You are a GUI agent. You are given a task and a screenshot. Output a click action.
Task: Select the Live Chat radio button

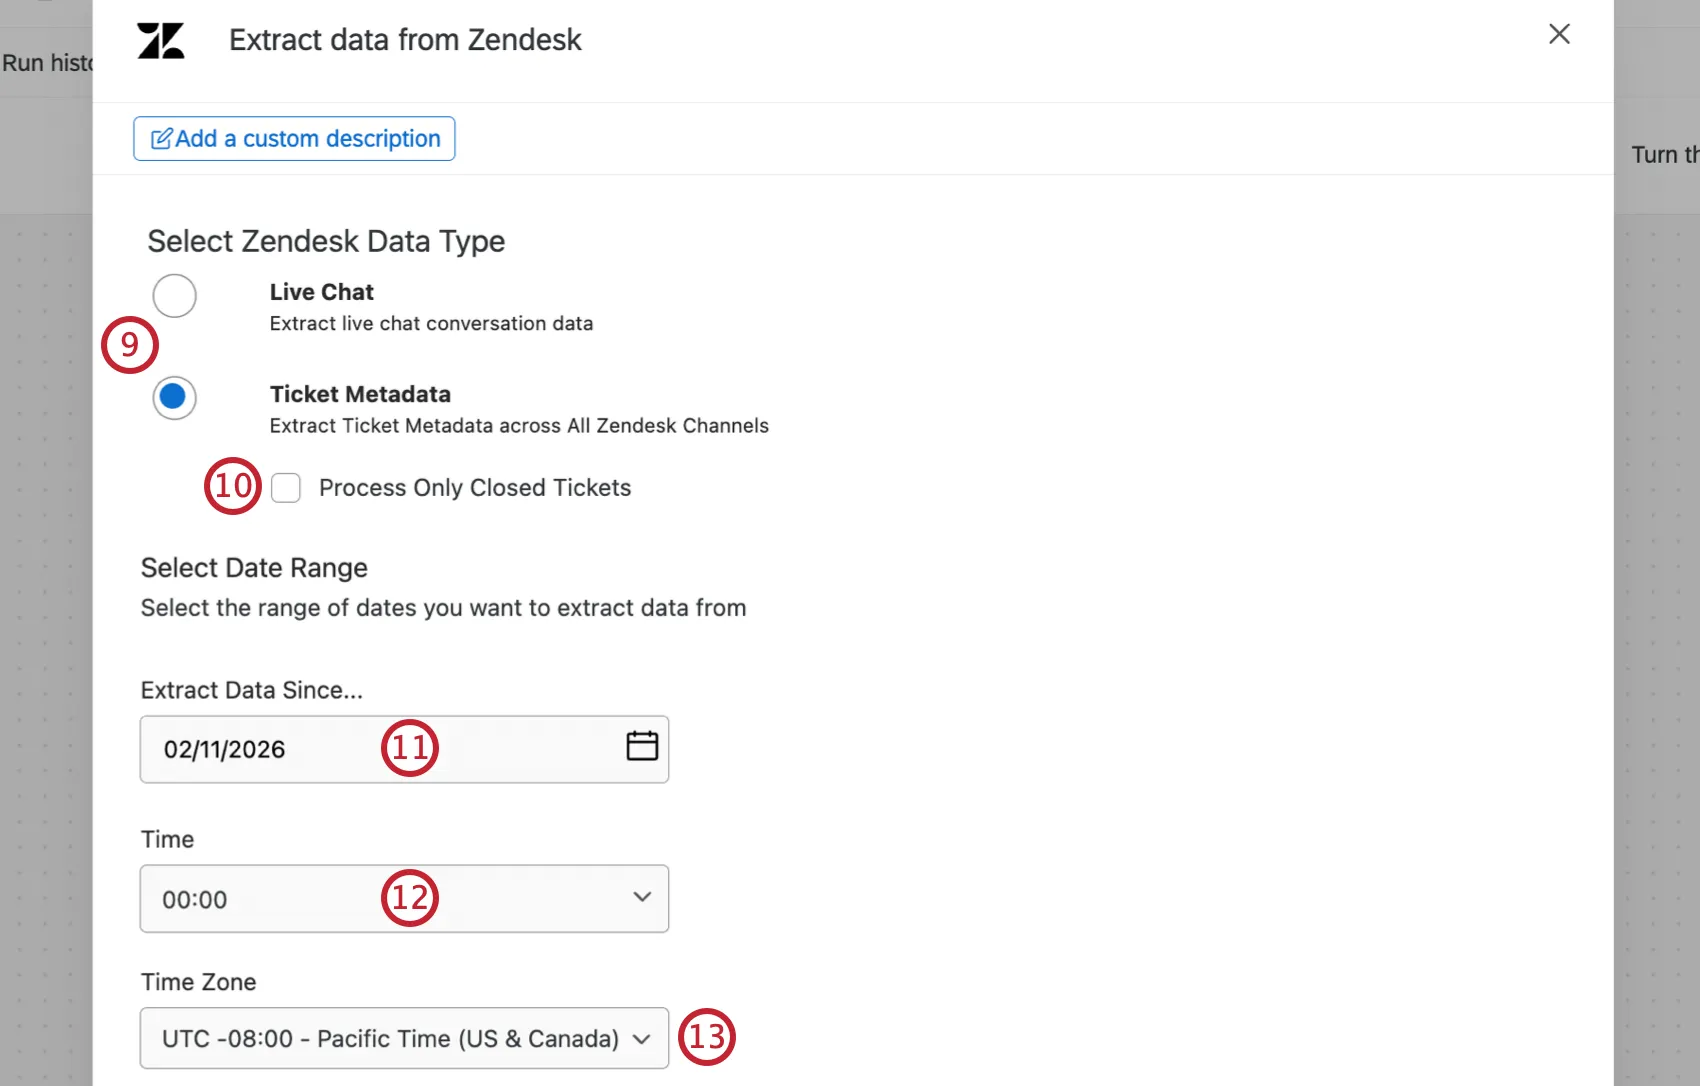point(174,295)
